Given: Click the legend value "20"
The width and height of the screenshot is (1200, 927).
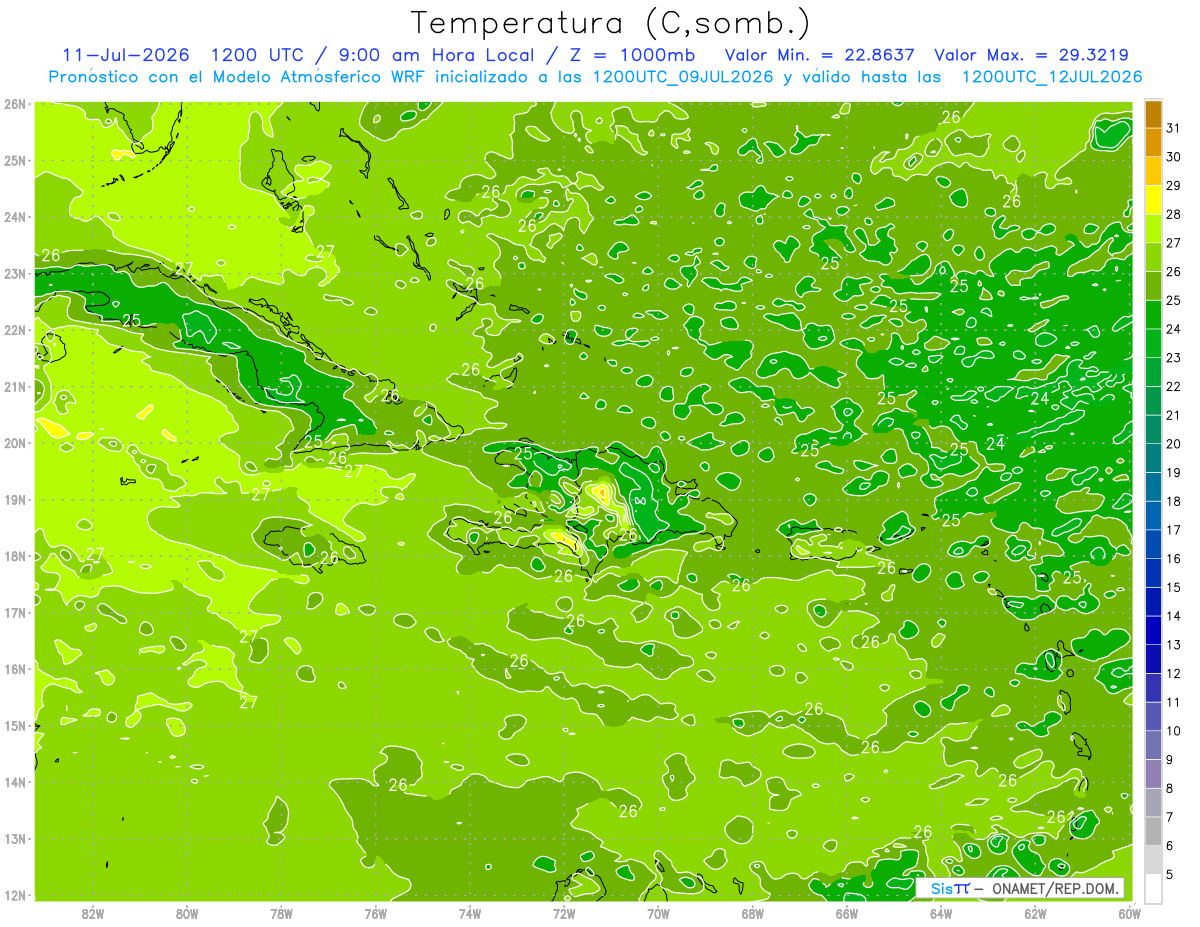Looking at the screenshot, I should pos(1174,444).
